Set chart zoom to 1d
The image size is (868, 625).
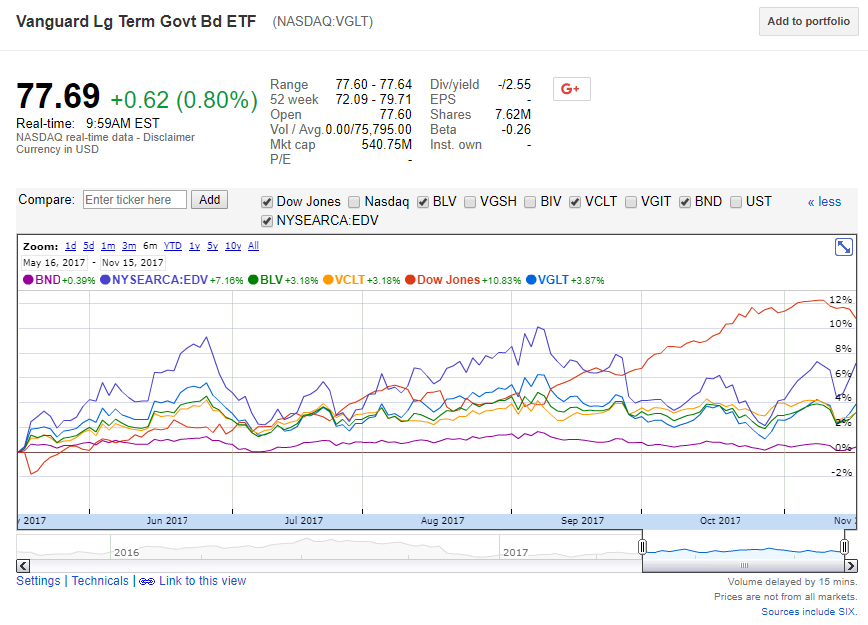(70, 246)
